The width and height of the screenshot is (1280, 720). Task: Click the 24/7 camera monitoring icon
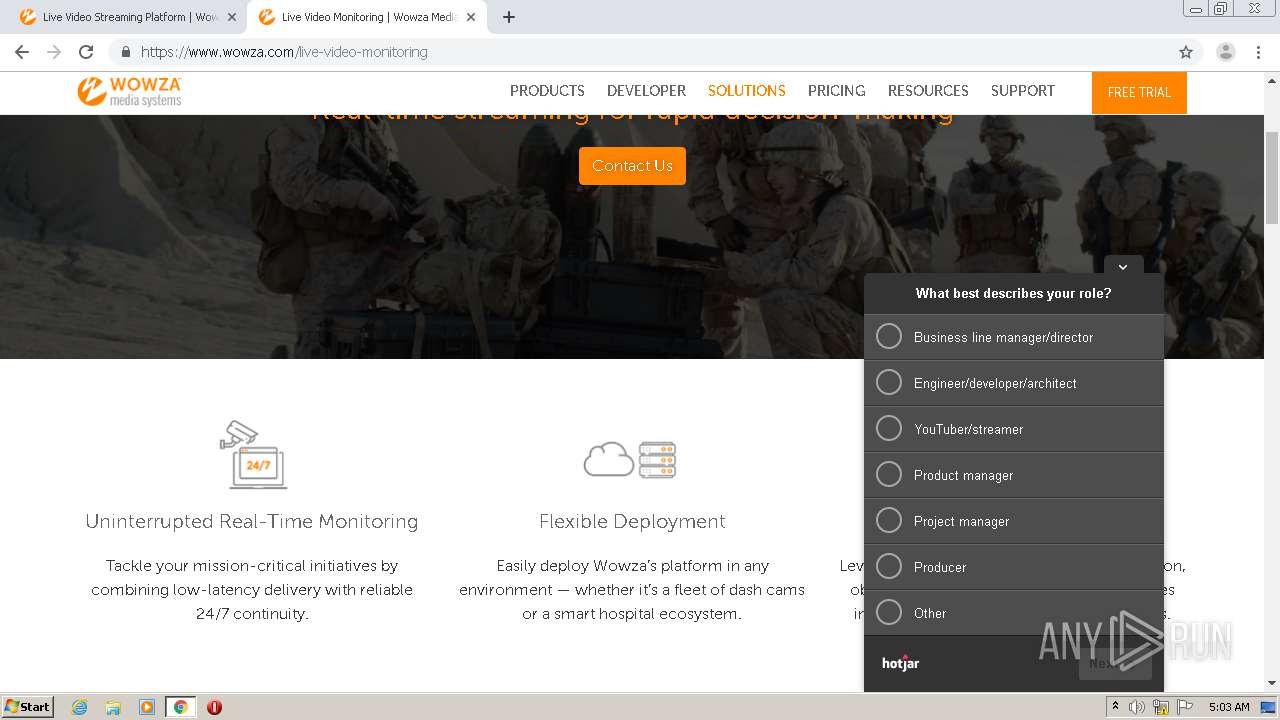253,454
